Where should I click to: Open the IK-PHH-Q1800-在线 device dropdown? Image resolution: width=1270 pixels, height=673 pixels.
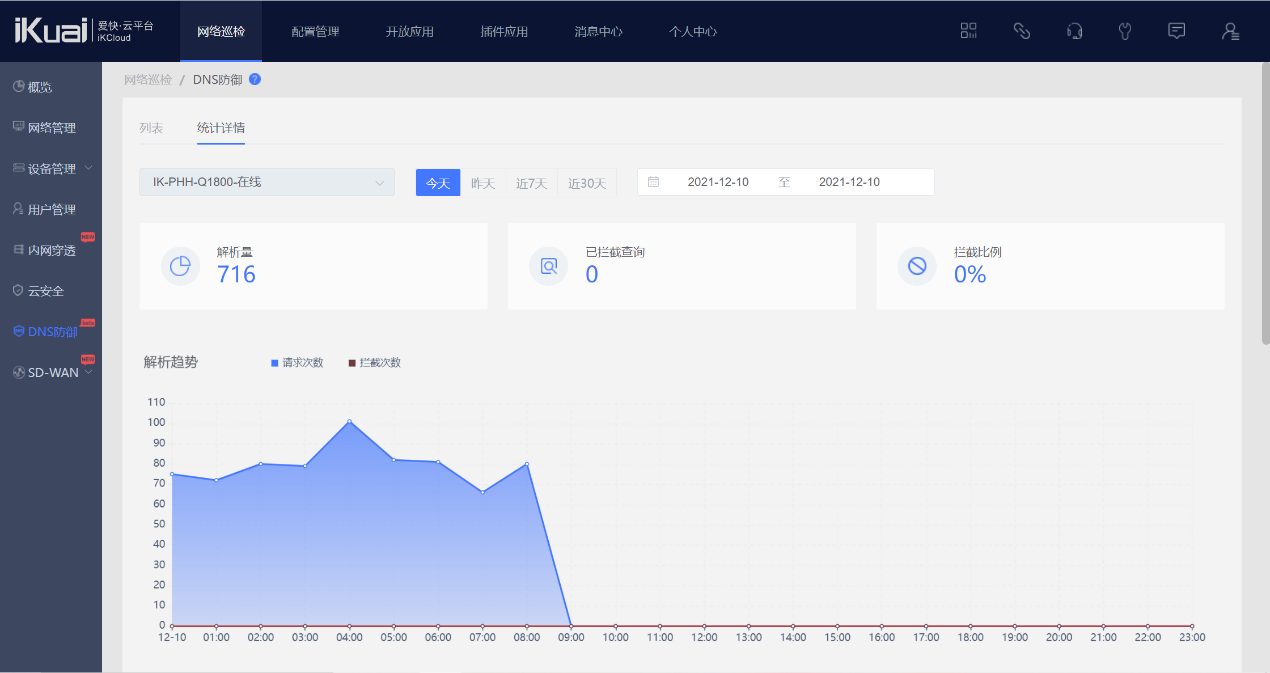click(x=267, y=182)
